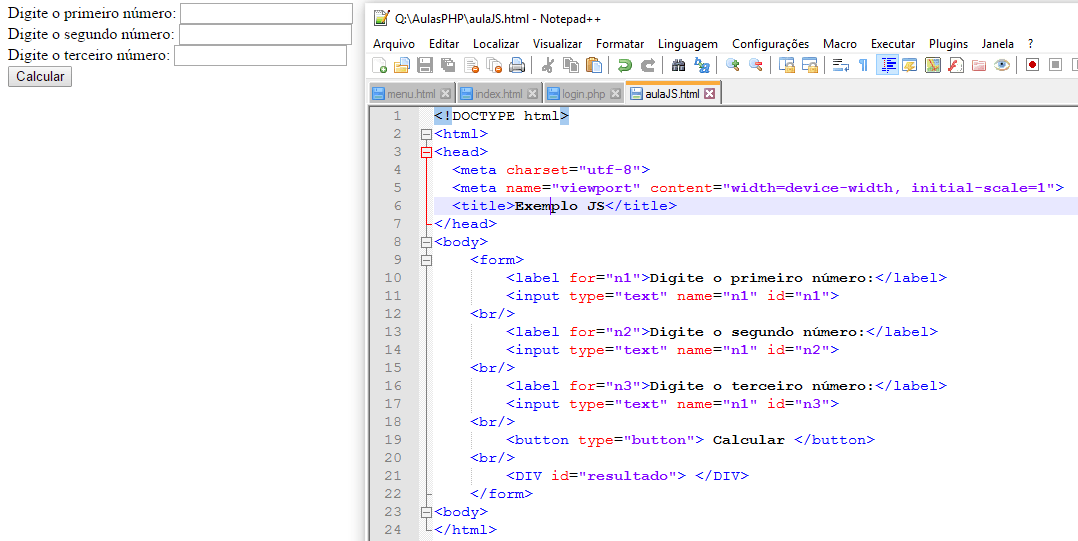Collapse the head fold marker on line 3
The height and width of the screenshot is (541, 1078).
[x=426, y=152]
